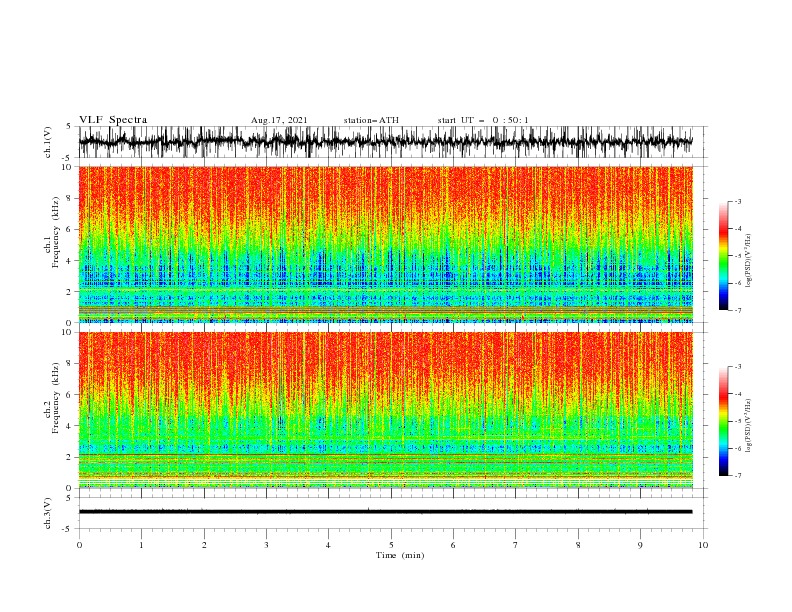Click the "ch.3(V)" waveform axis label
This screenshot has height=612, width=792.
pyautogui.click(x=48, y=513)
